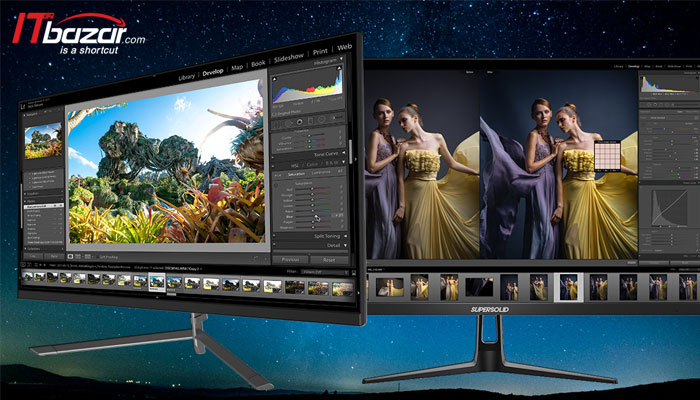Click the Before label on right monitor

click(x=470, y=72)
